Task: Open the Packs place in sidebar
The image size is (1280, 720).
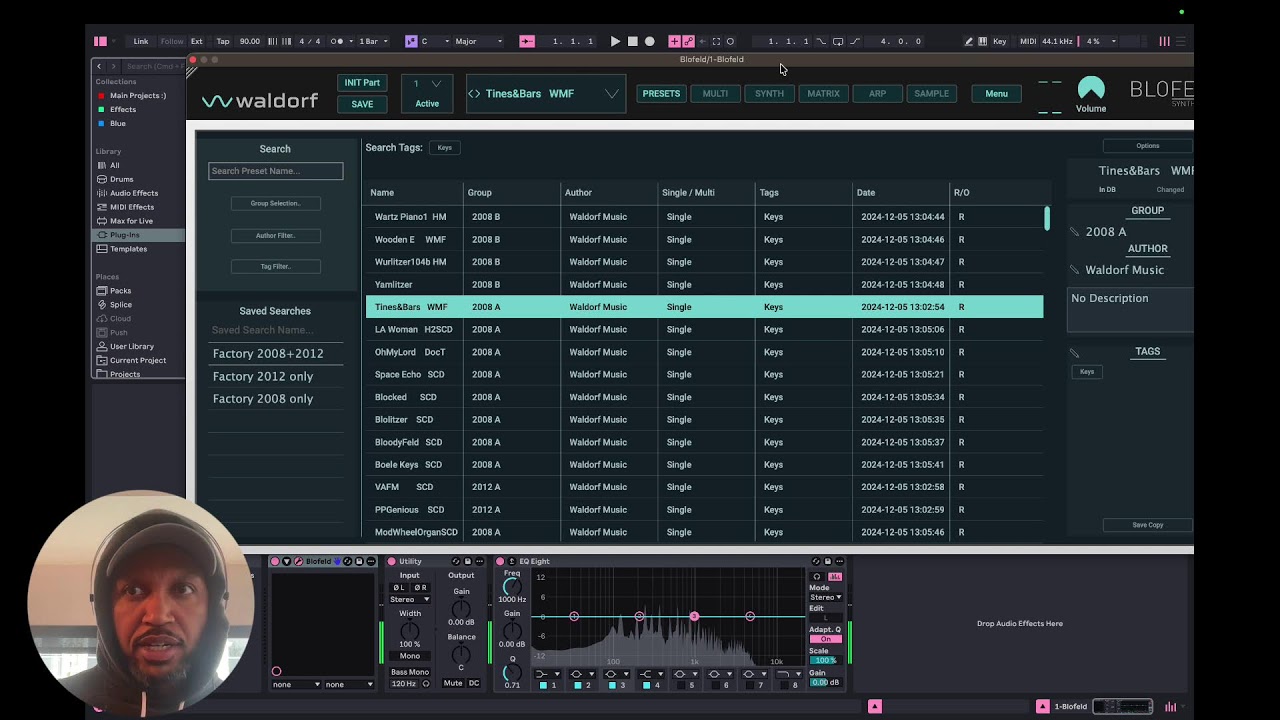Action: [120, 291]
